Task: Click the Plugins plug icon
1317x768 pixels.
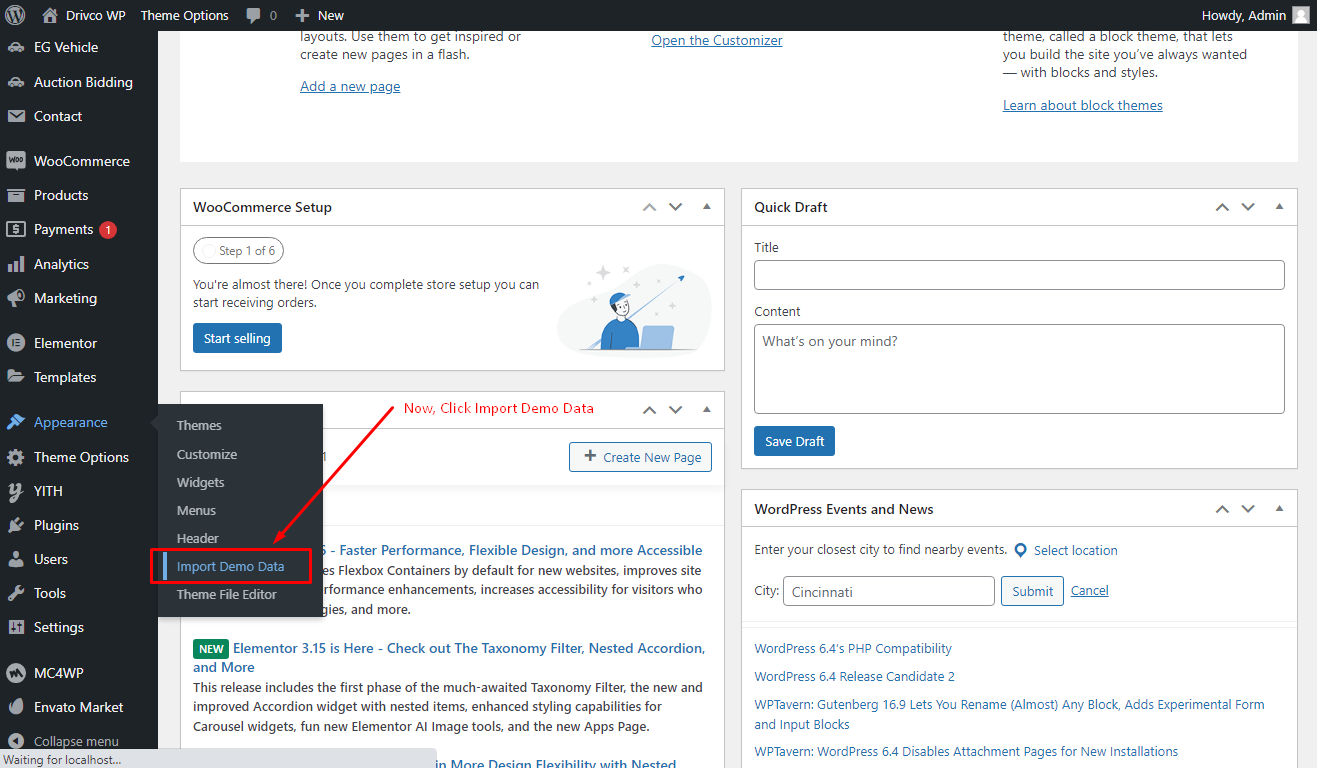Action: point(15,525)
